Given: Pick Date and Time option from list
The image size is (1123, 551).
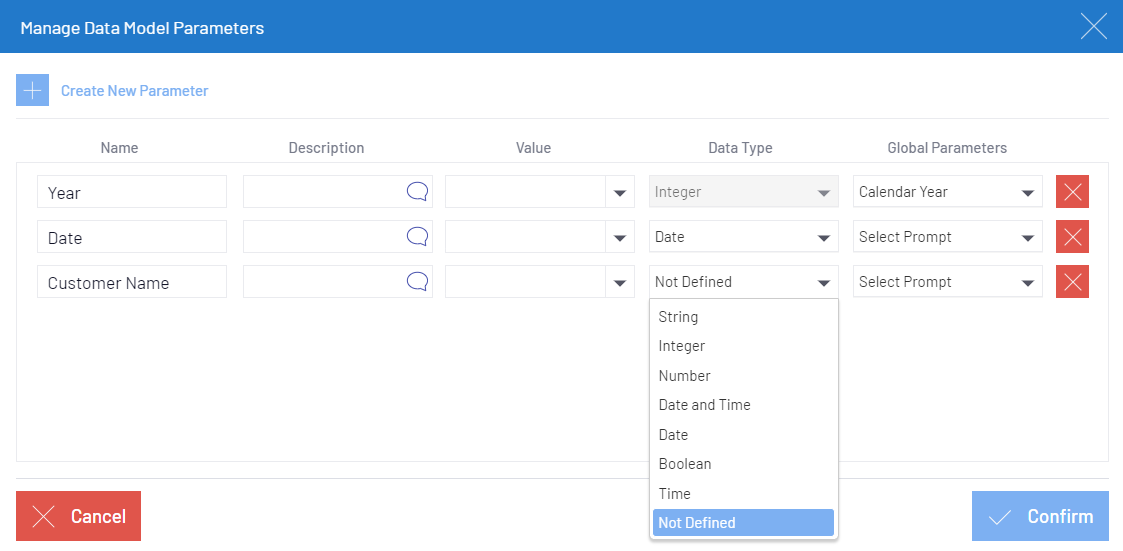Looking at the screenshot, I should click(x=704, y=405).
